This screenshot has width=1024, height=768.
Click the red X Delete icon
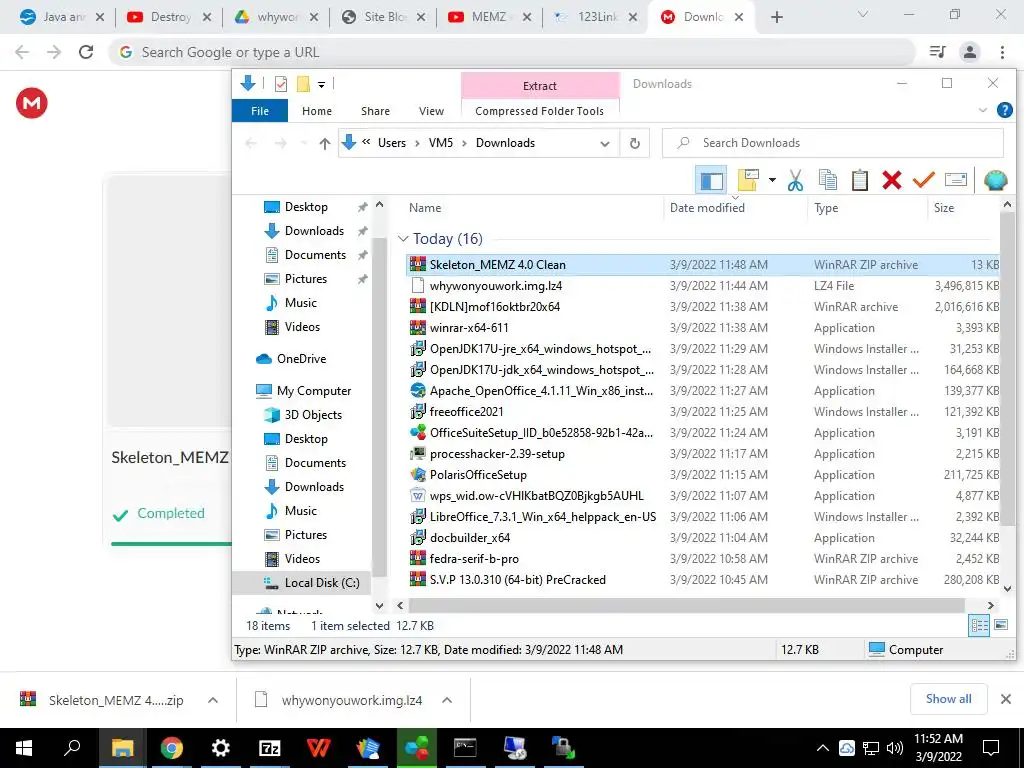[x=891, y=180]
